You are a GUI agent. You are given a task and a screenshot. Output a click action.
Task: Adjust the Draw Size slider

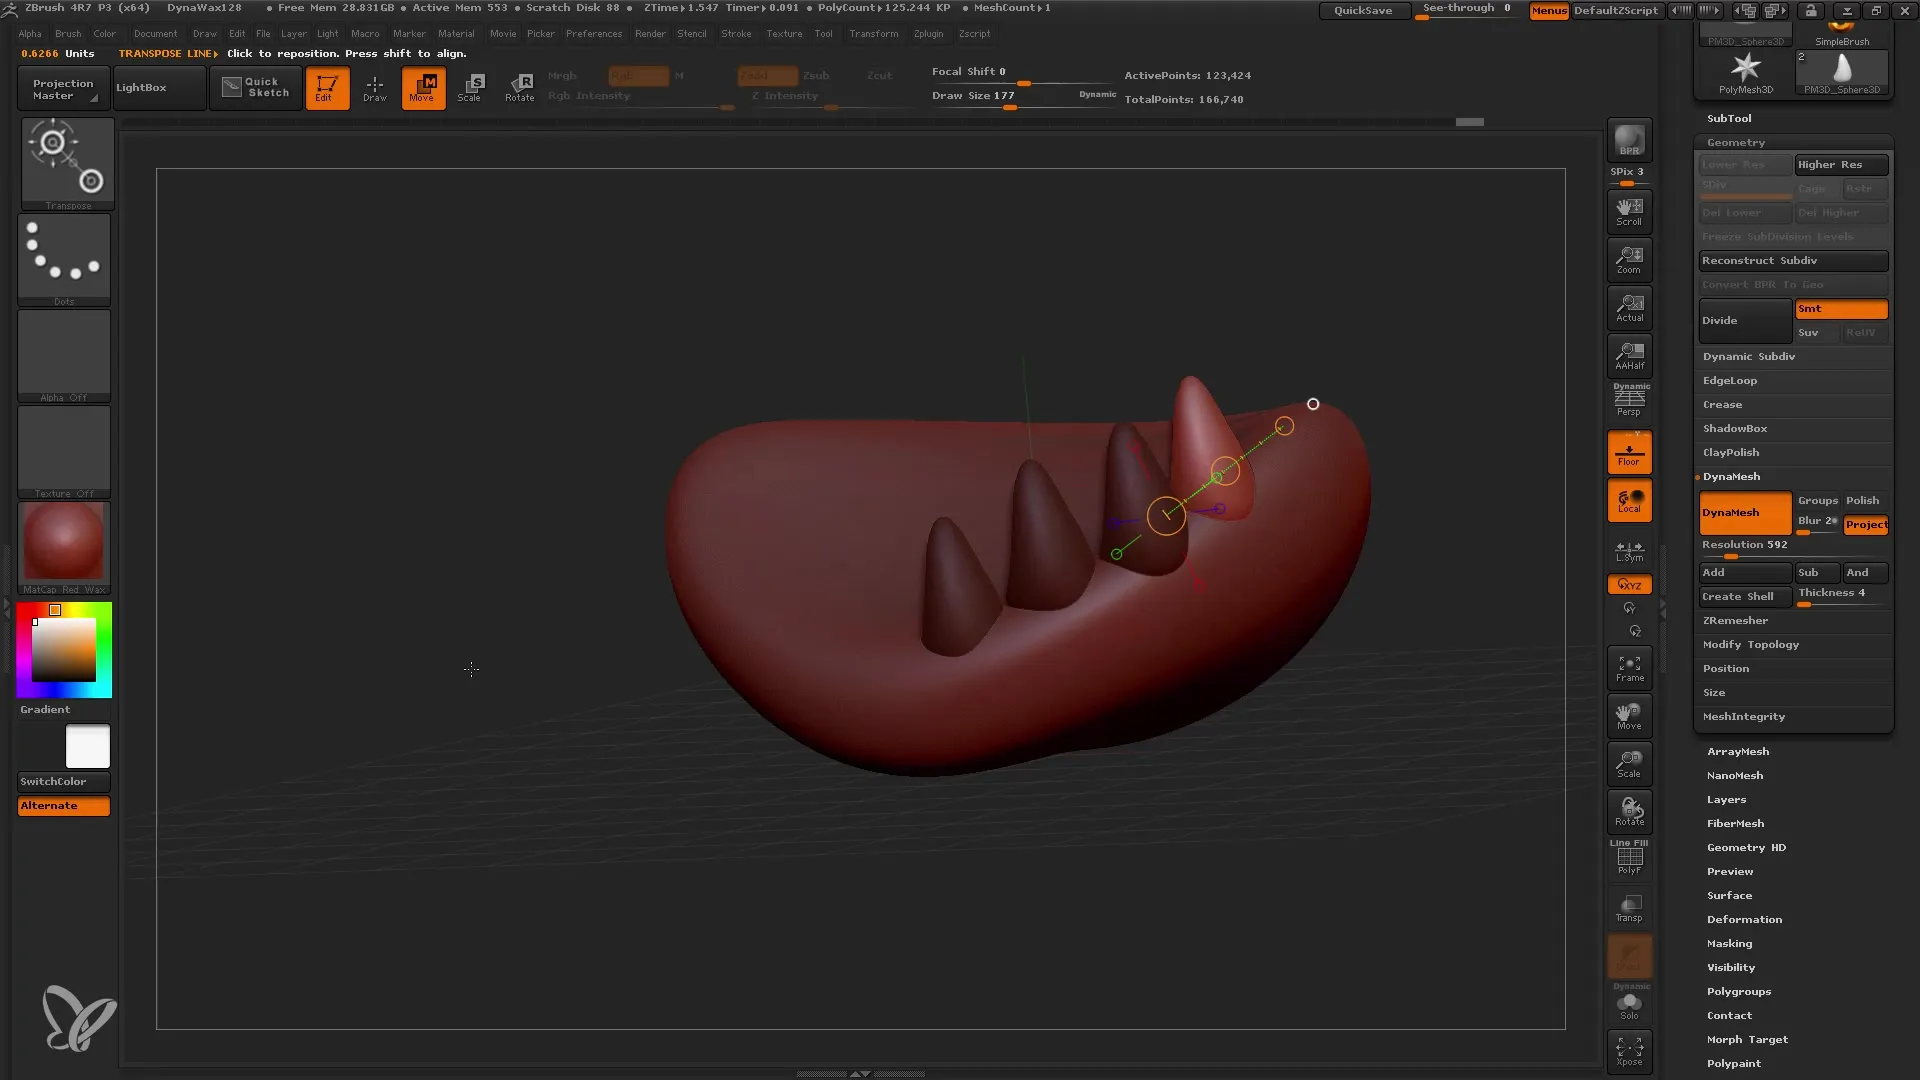point(1024,98)
